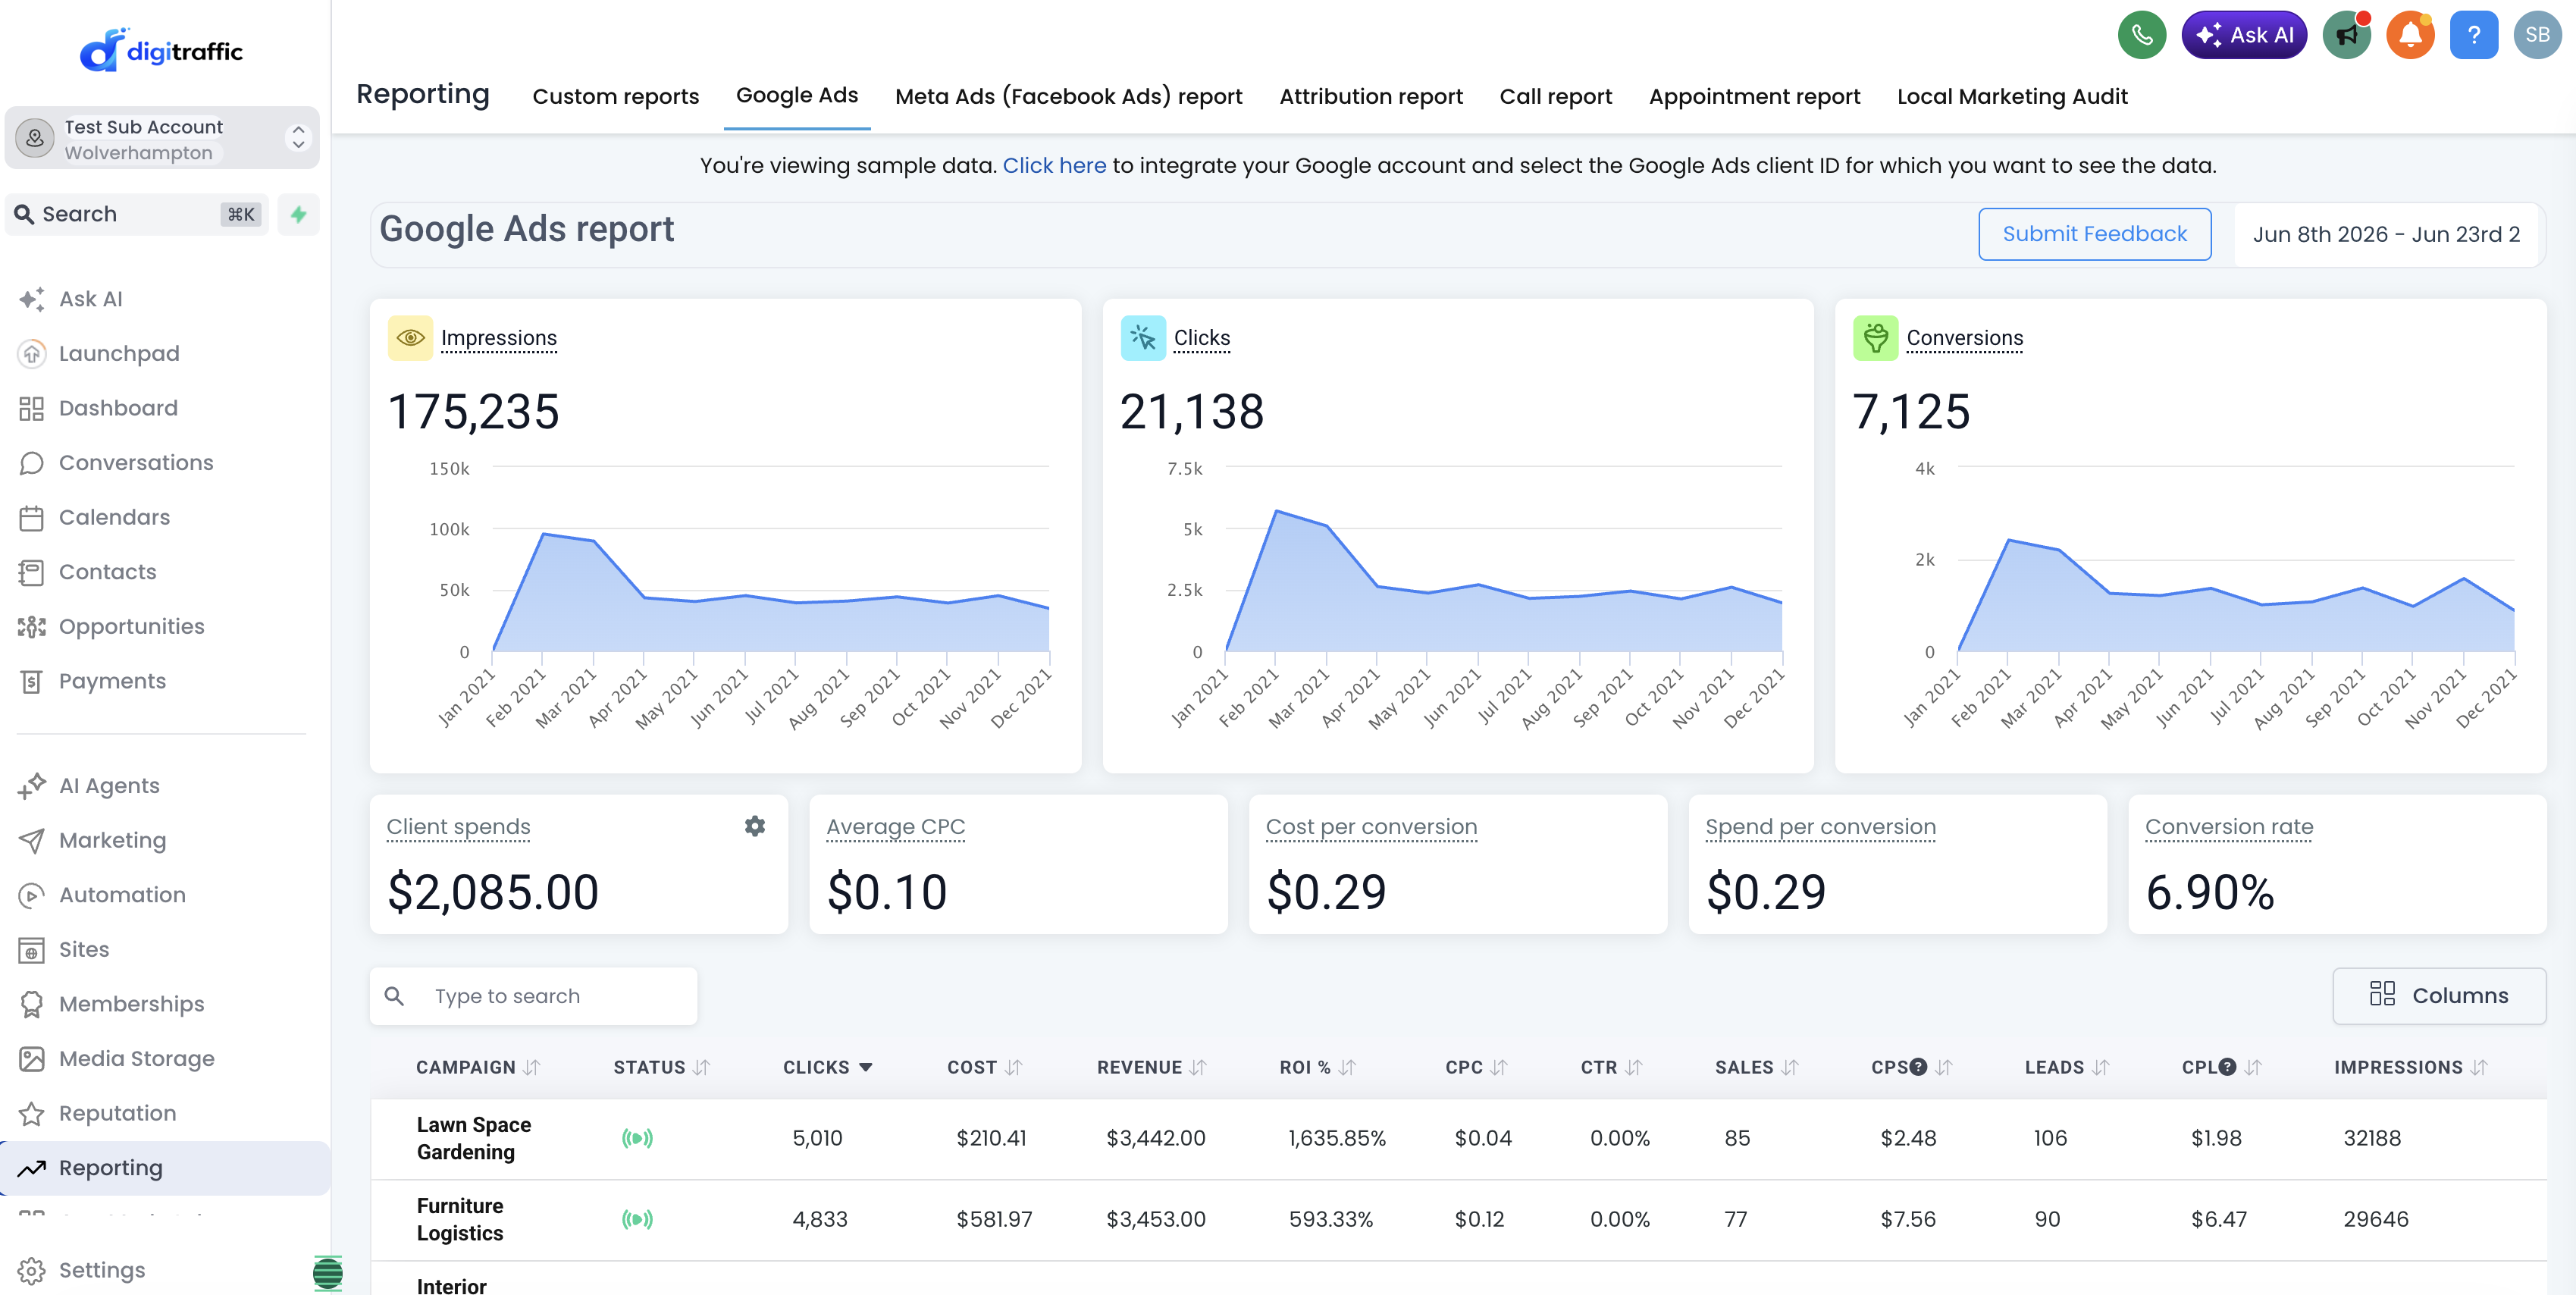Sort table by CAMPAIGN column
This screenshot has width=2576, height=1295.
(x=477, y=1067)
